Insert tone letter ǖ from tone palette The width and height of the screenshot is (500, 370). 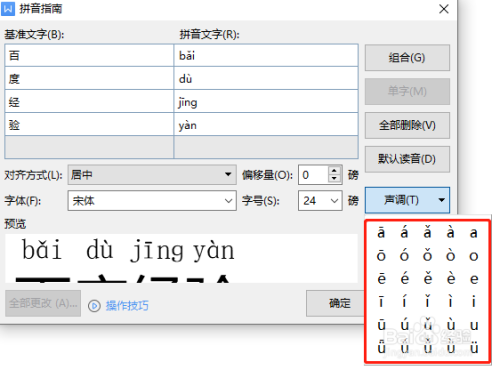(381, 347)
